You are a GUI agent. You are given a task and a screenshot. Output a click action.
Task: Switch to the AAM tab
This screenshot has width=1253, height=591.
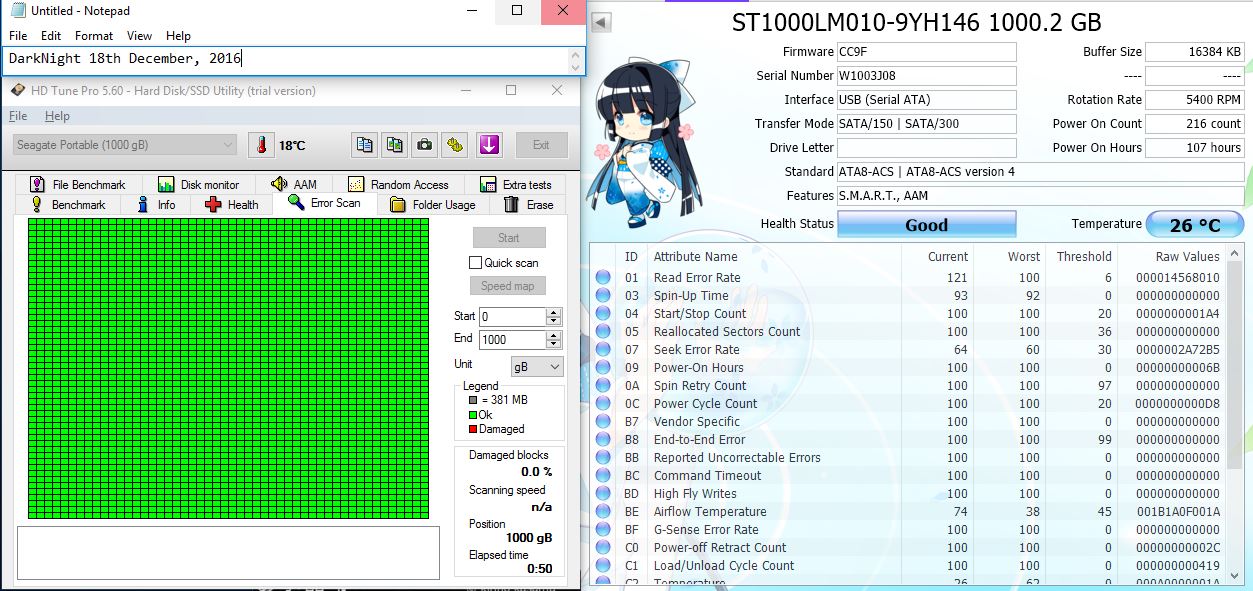pyautogui.click(x=293, y=184)
